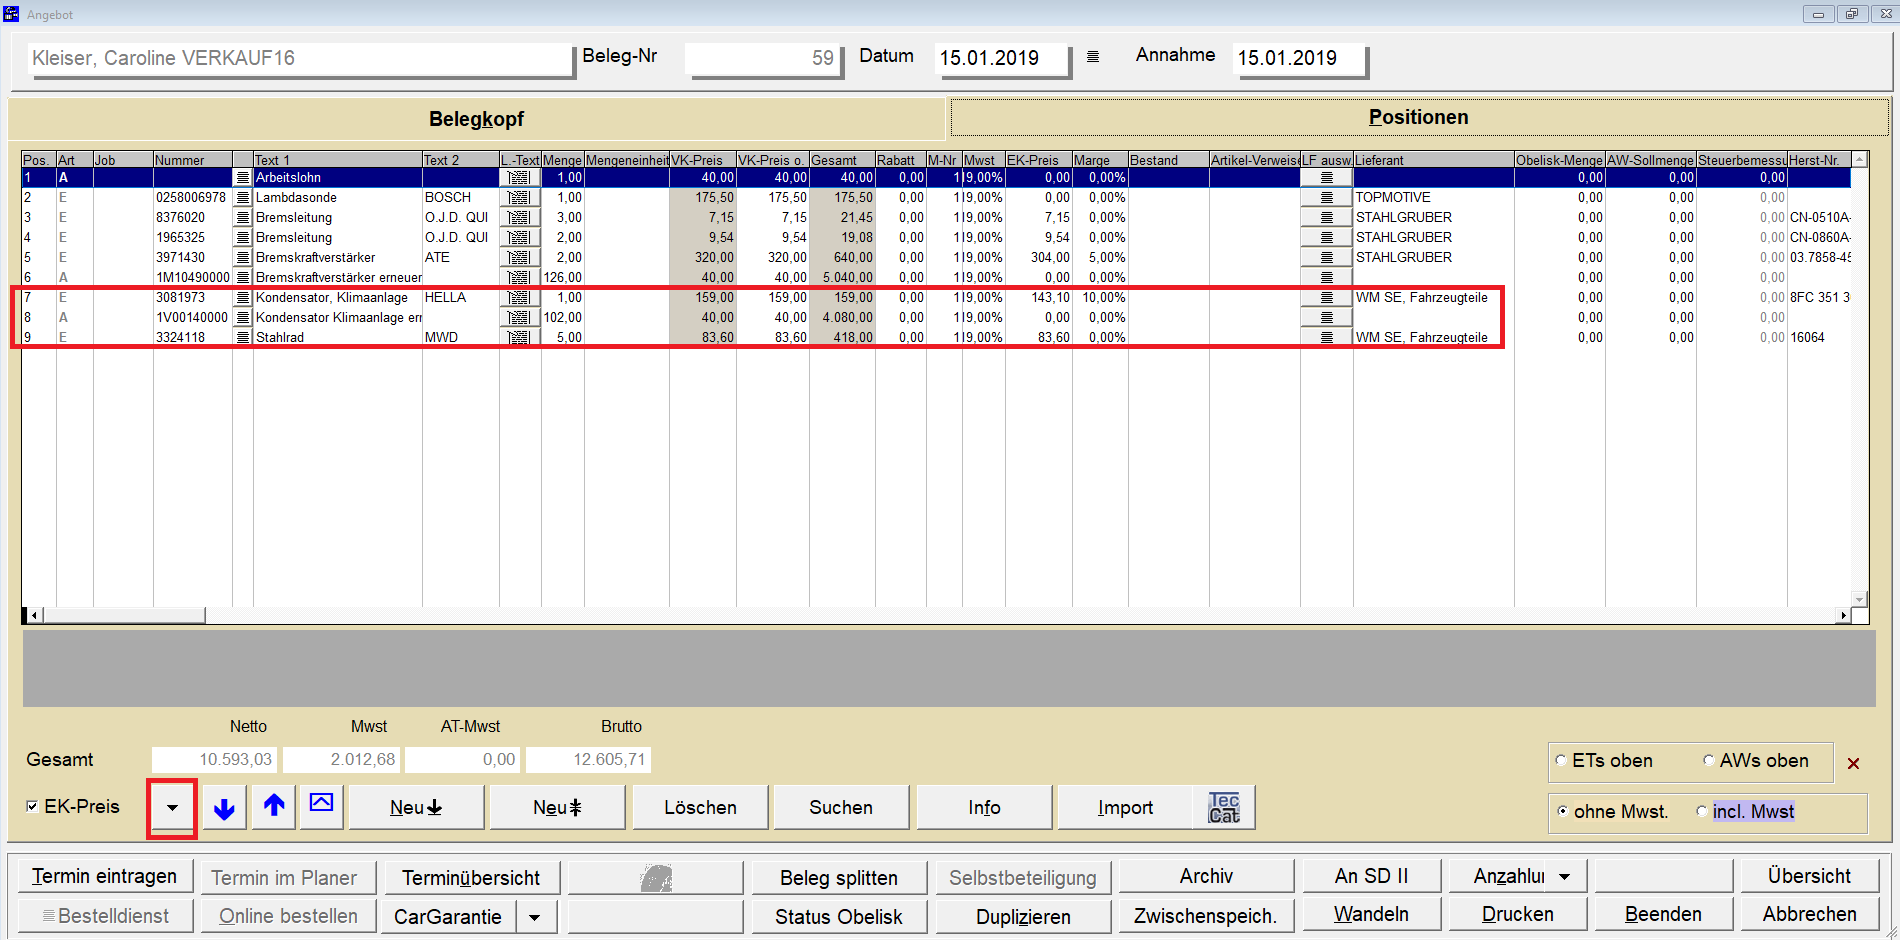The height and width of the screenshot is (940, 1900).
Task: Select the ETs oben radio option
Action: pyautogui.click(x=1561, y=761)
